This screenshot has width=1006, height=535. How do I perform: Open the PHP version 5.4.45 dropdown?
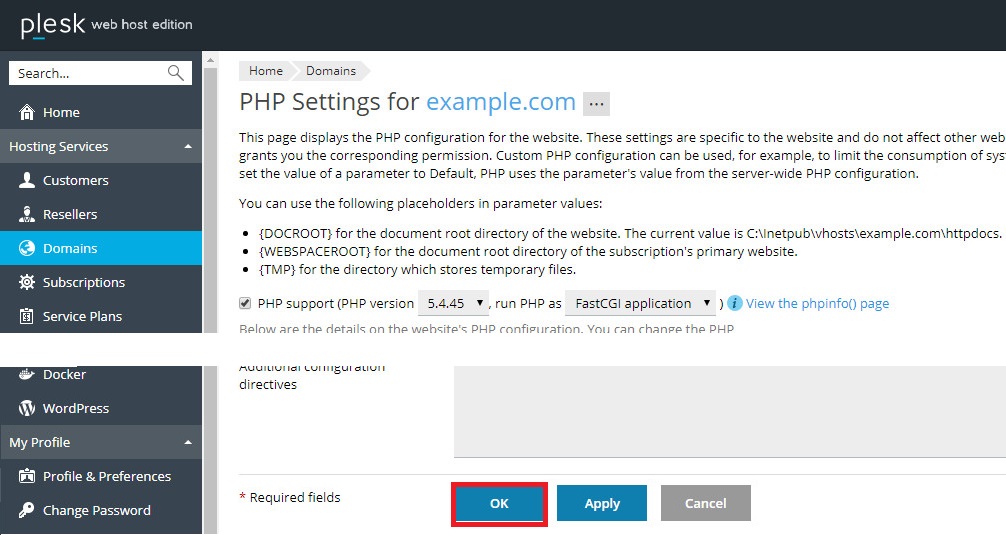point(454,303)
